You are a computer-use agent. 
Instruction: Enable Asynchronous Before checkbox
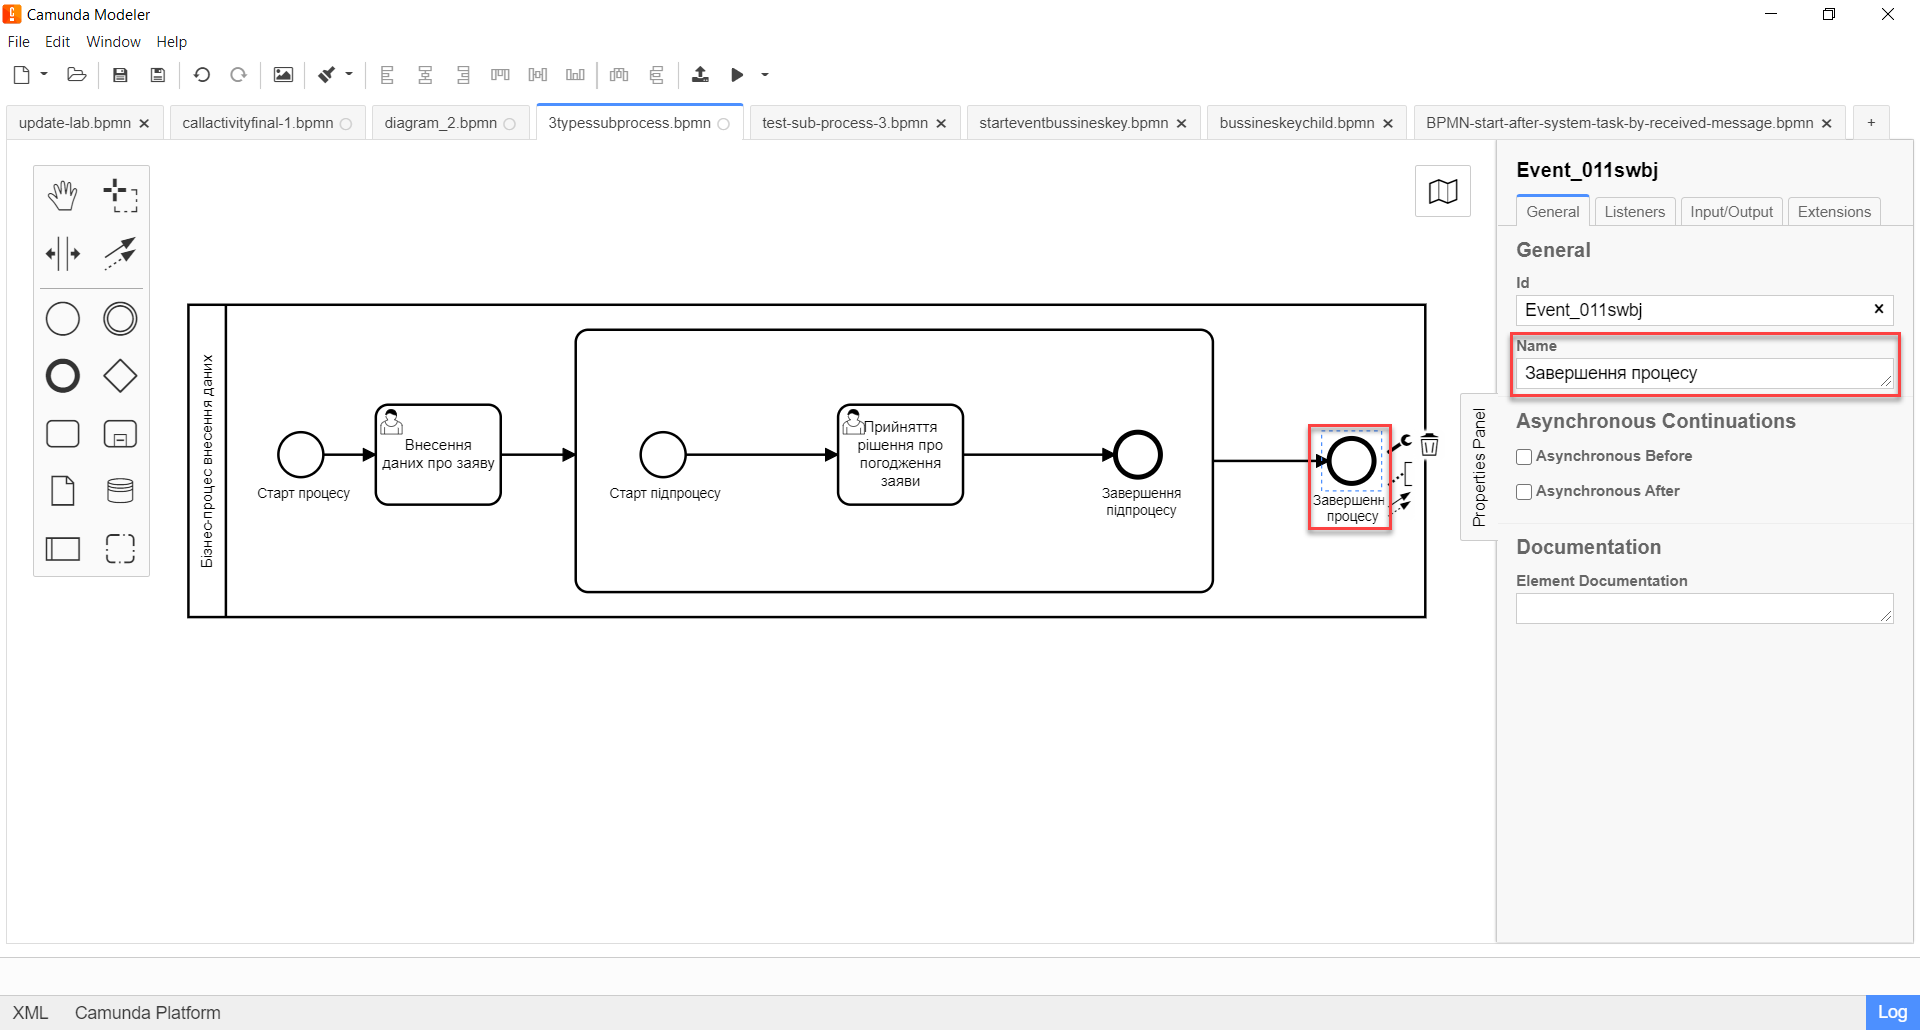pyautogui.click(x=1524, y=457)
